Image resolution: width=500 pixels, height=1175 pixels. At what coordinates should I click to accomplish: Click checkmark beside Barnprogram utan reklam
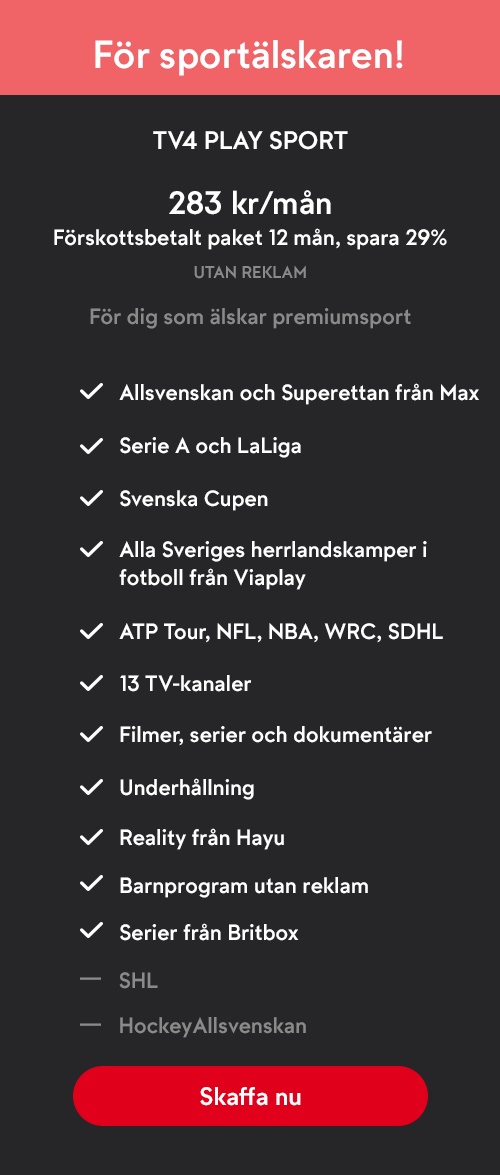(91, 885)
